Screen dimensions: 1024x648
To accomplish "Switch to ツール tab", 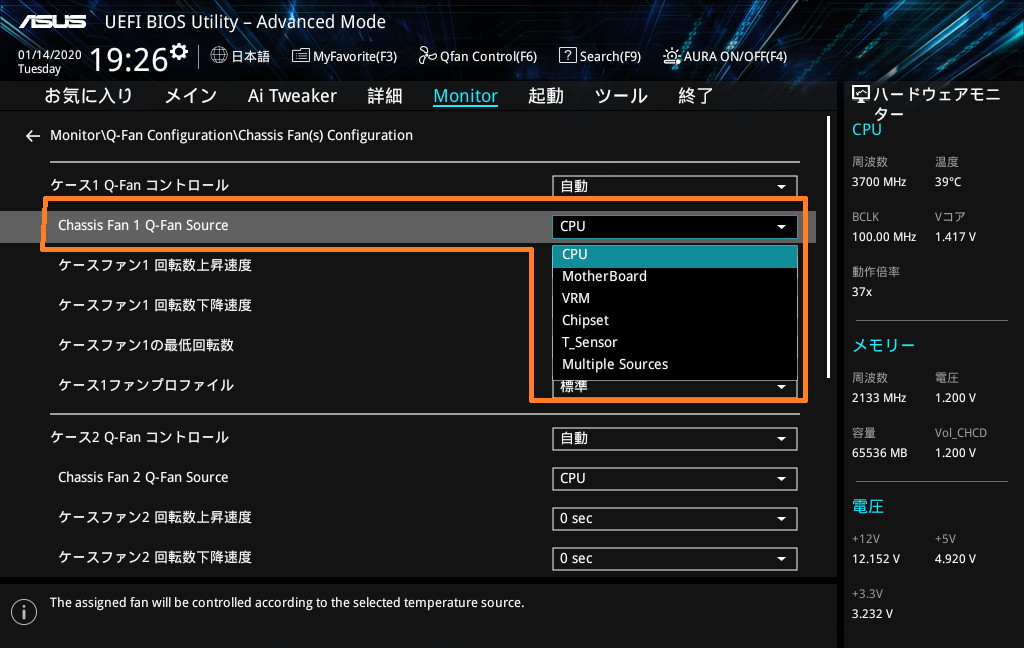I will click(x=621, y=96).
